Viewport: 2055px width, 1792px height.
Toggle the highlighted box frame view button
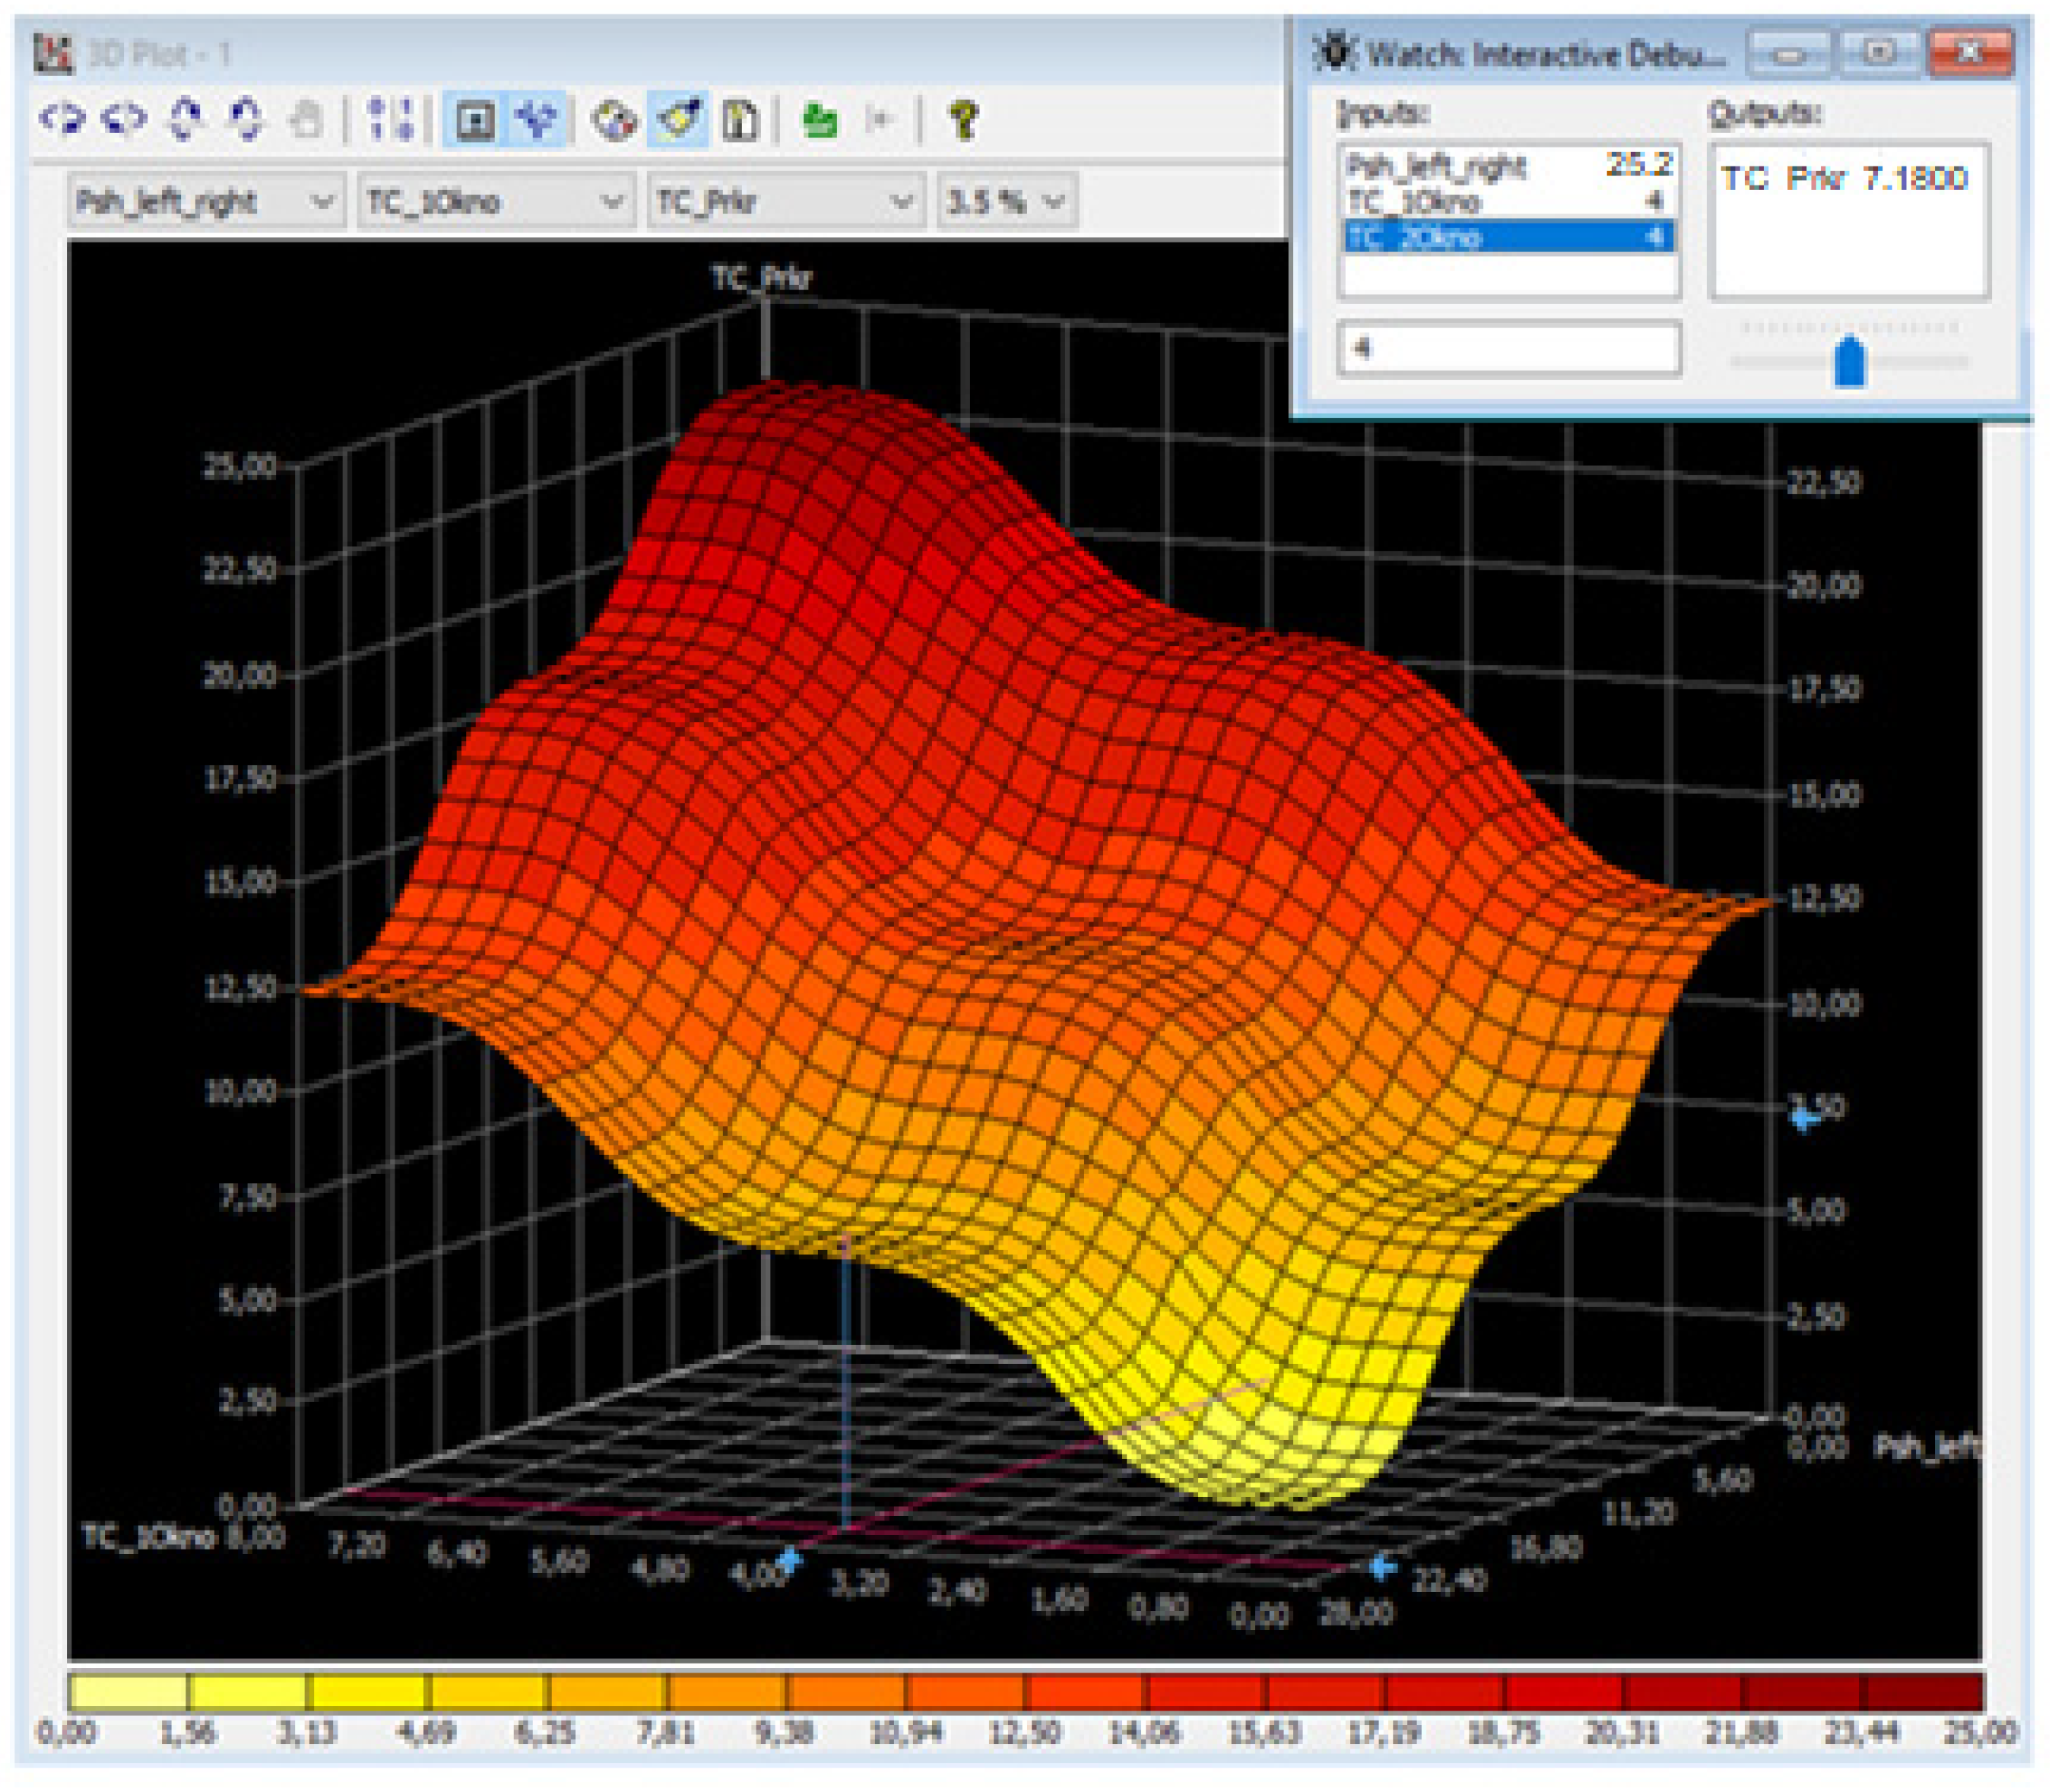(476, 121)
